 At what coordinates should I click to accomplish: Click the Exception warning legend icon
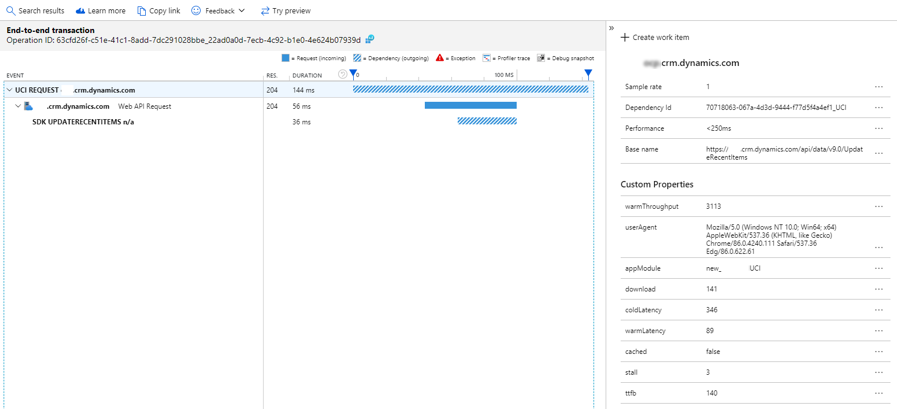tap(439, 58)
